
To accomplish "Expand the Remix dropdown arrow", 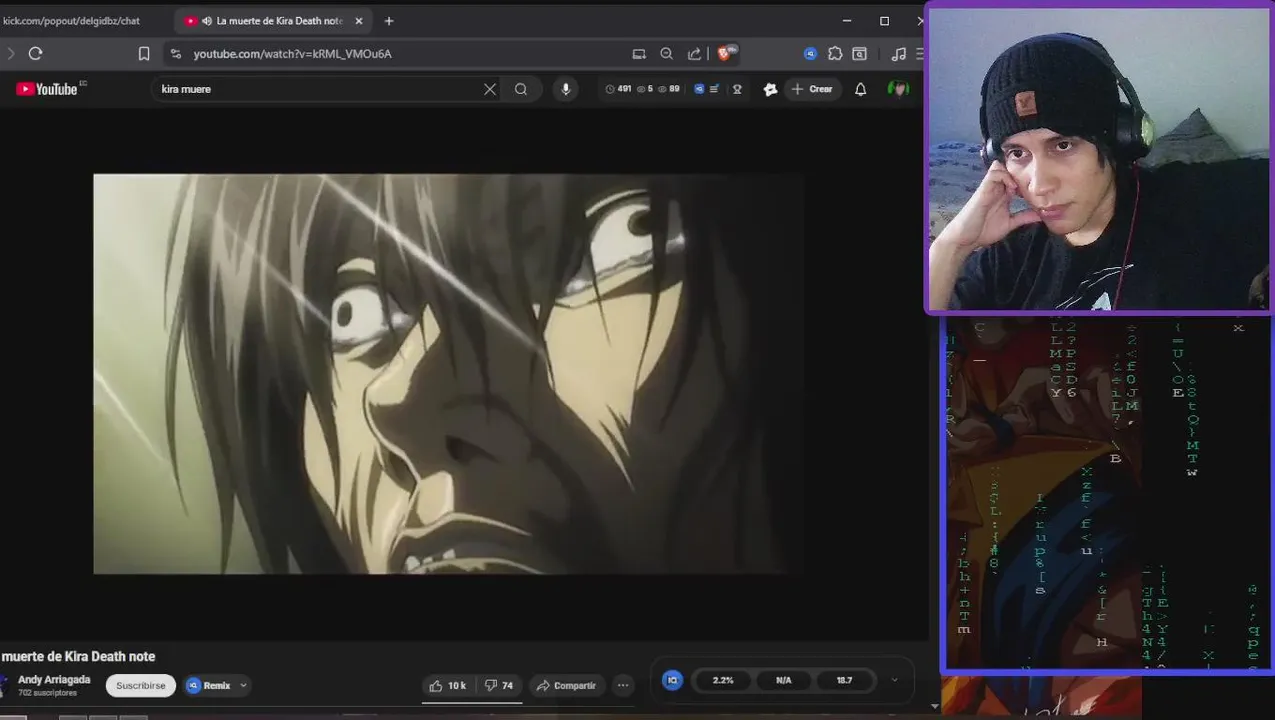I will (243, 685).
